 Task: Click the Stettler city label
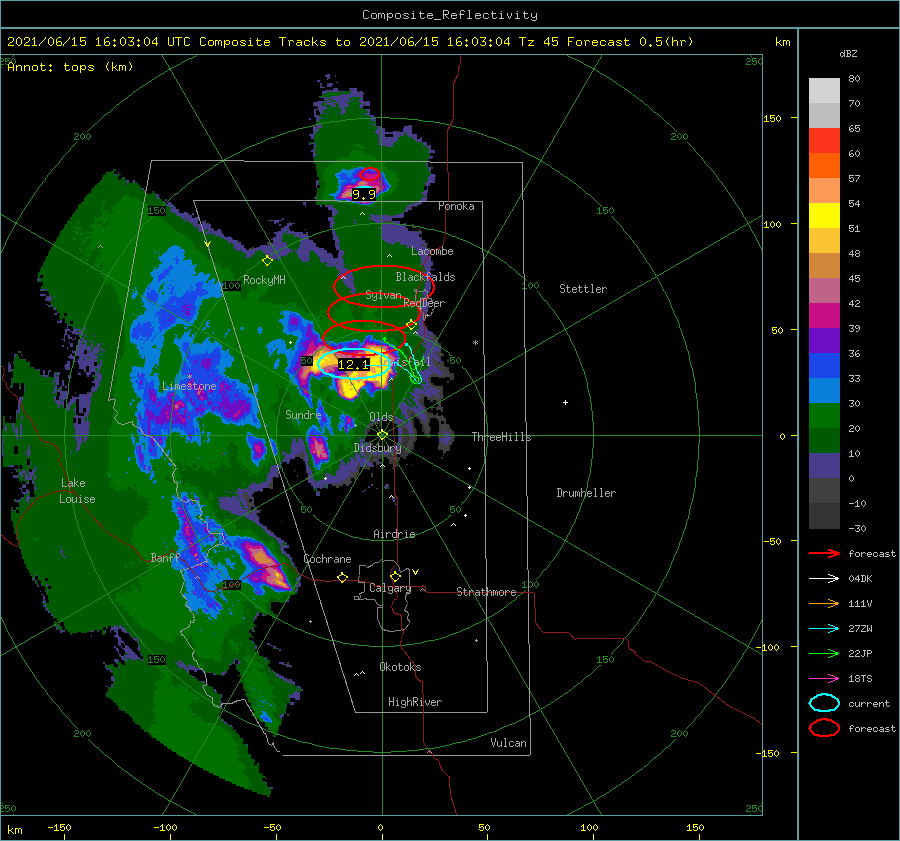tap(583, 289)
